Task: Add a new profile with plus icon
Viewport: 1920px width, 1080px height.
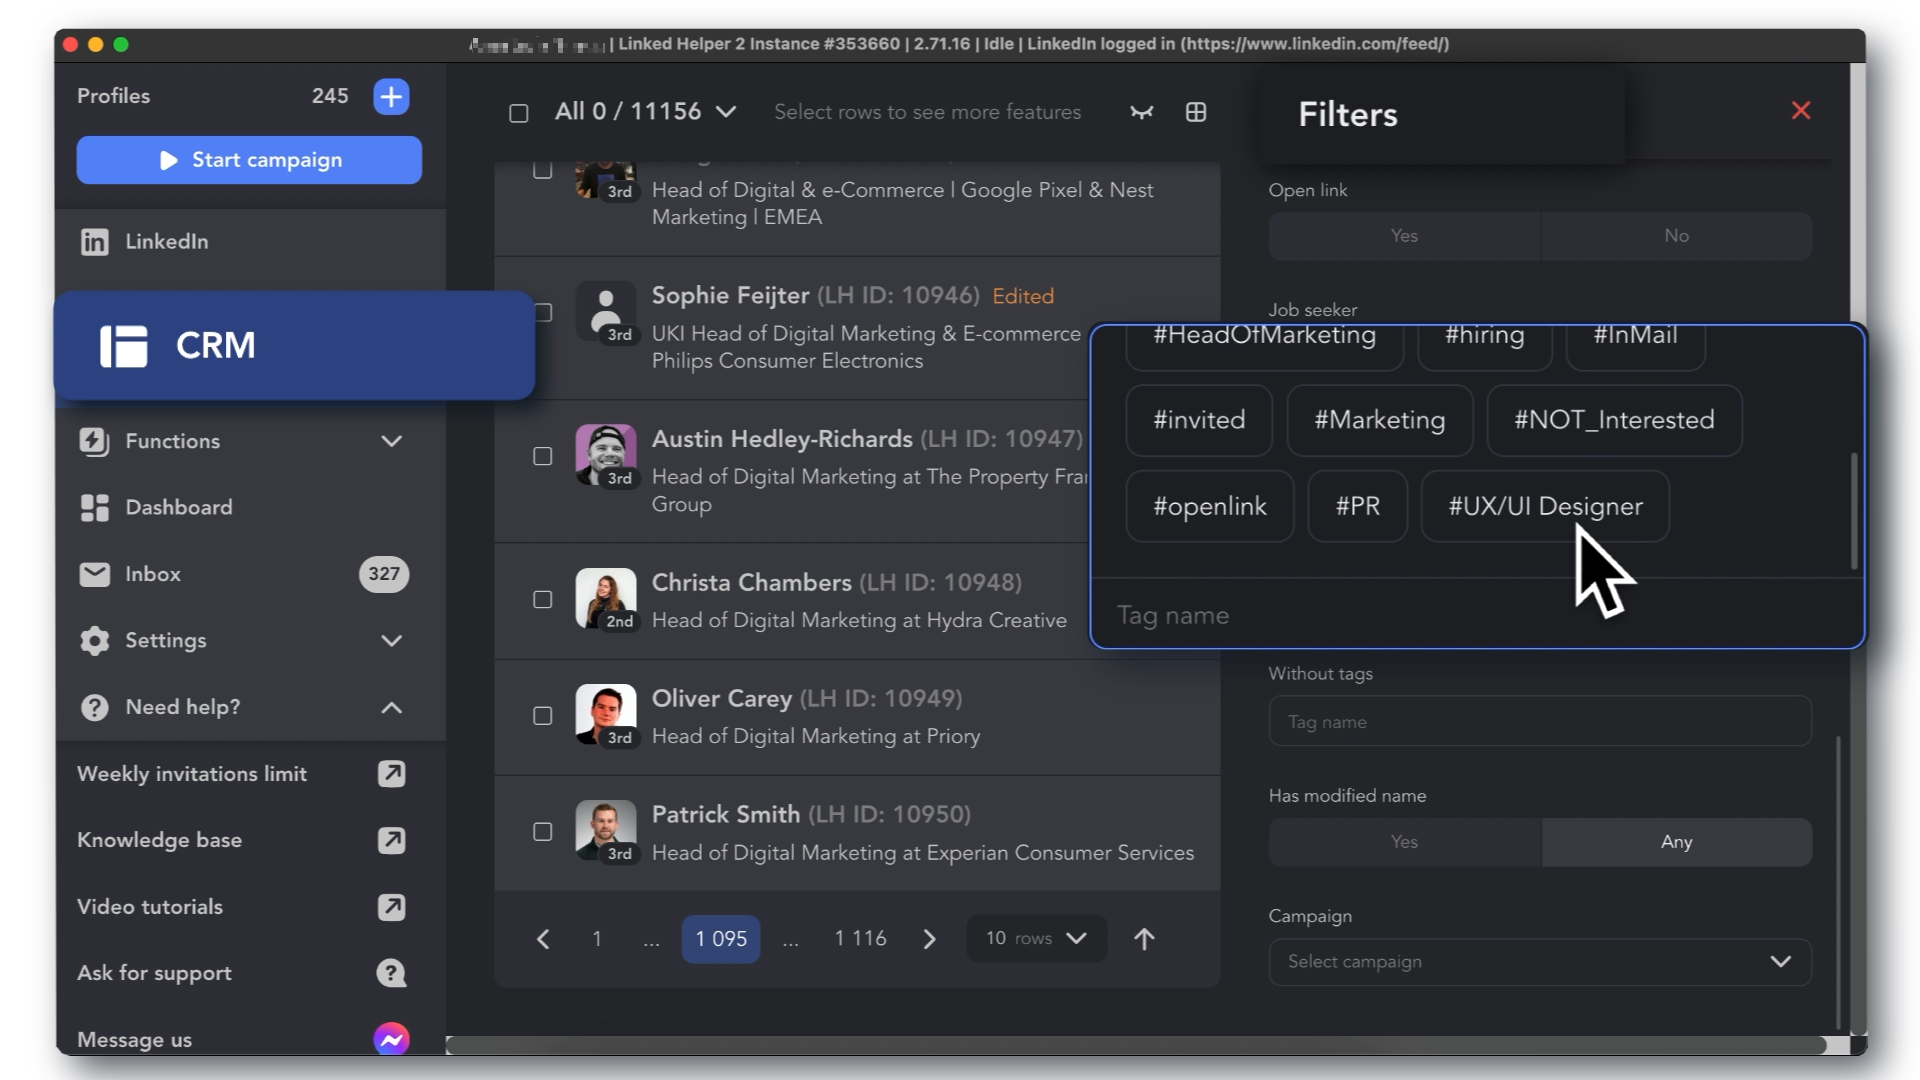Action: coord(391,97)
